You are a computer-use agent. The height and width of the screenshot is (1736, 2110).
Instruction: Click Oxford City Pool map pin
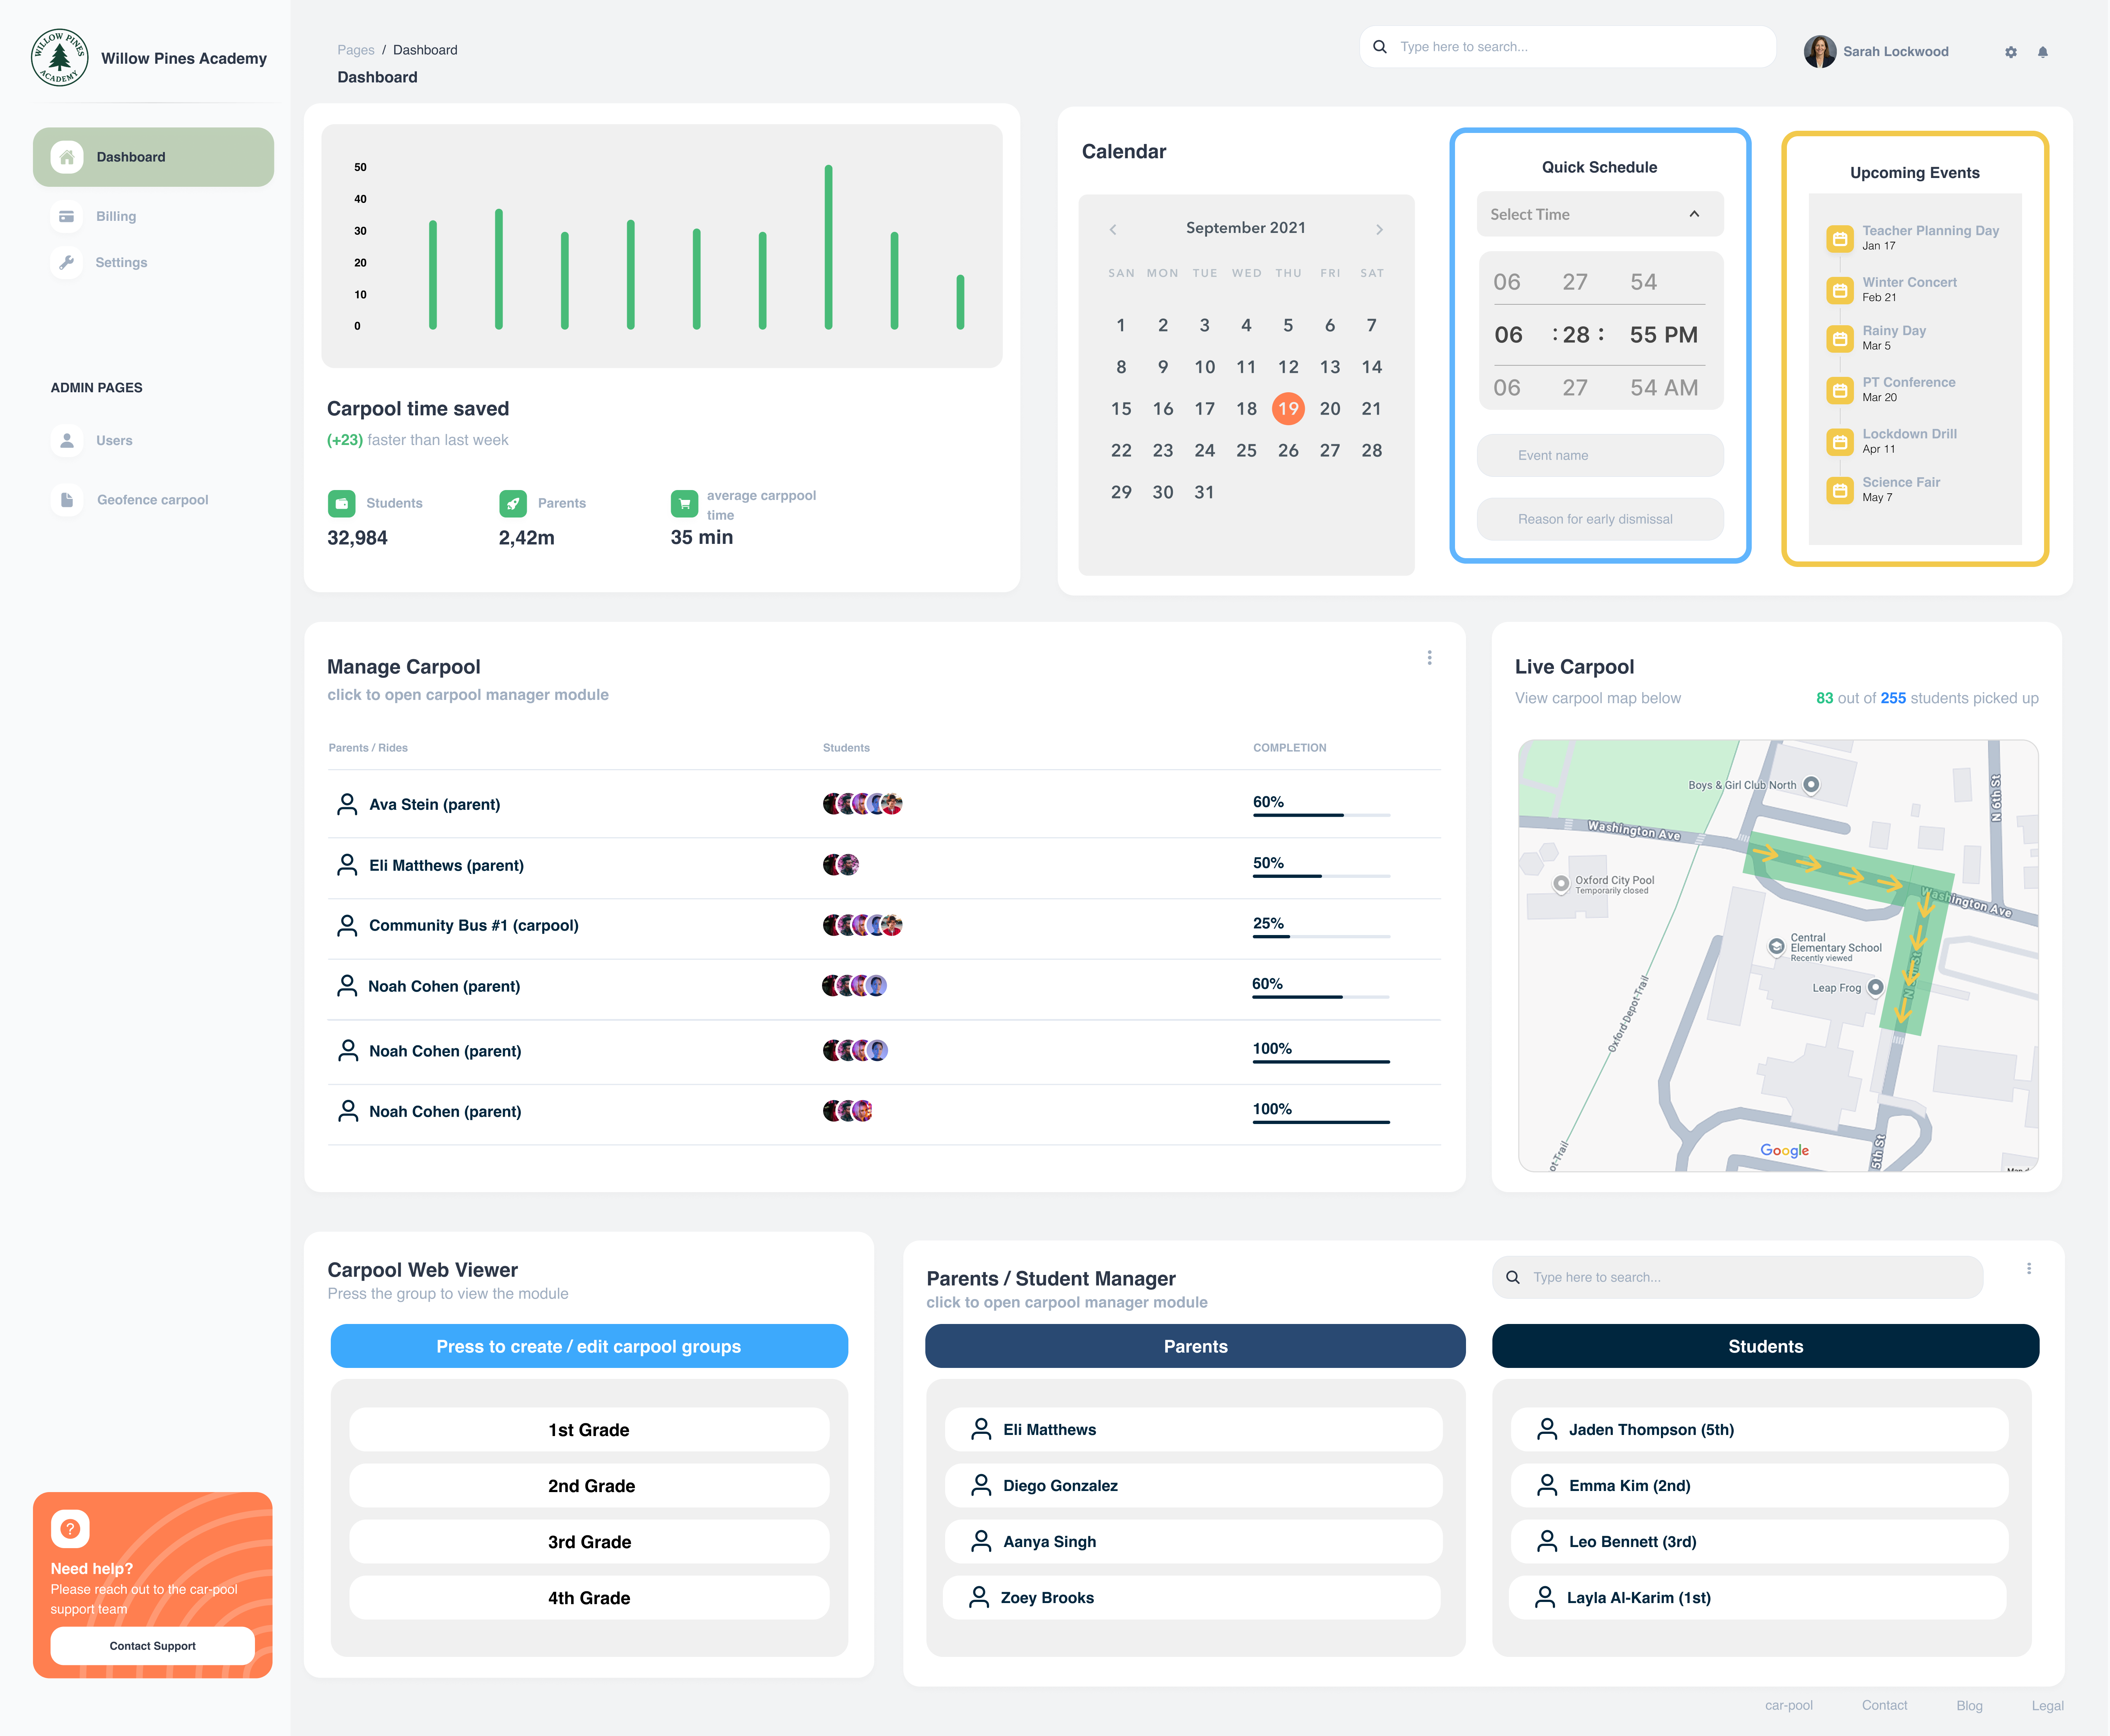tap(1561, 884)
